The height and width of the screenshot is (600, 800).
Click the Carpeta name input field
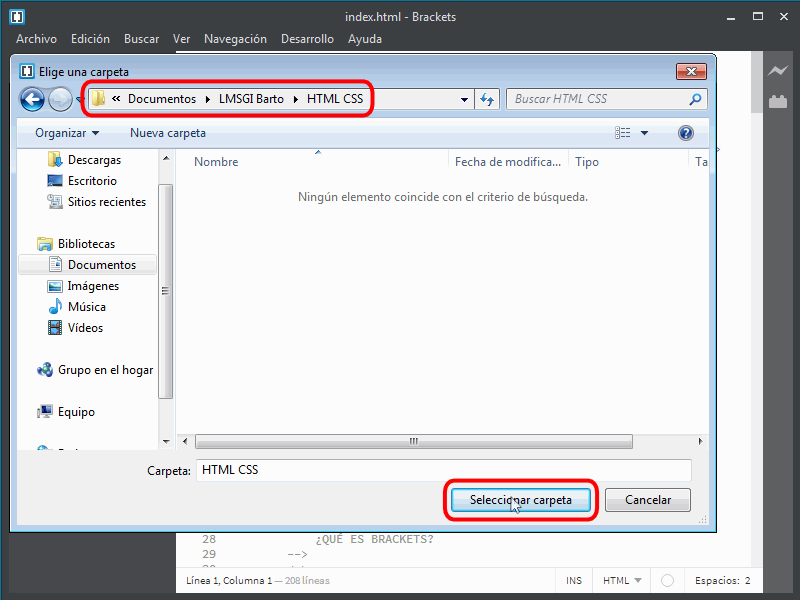(x=444, y=470)
